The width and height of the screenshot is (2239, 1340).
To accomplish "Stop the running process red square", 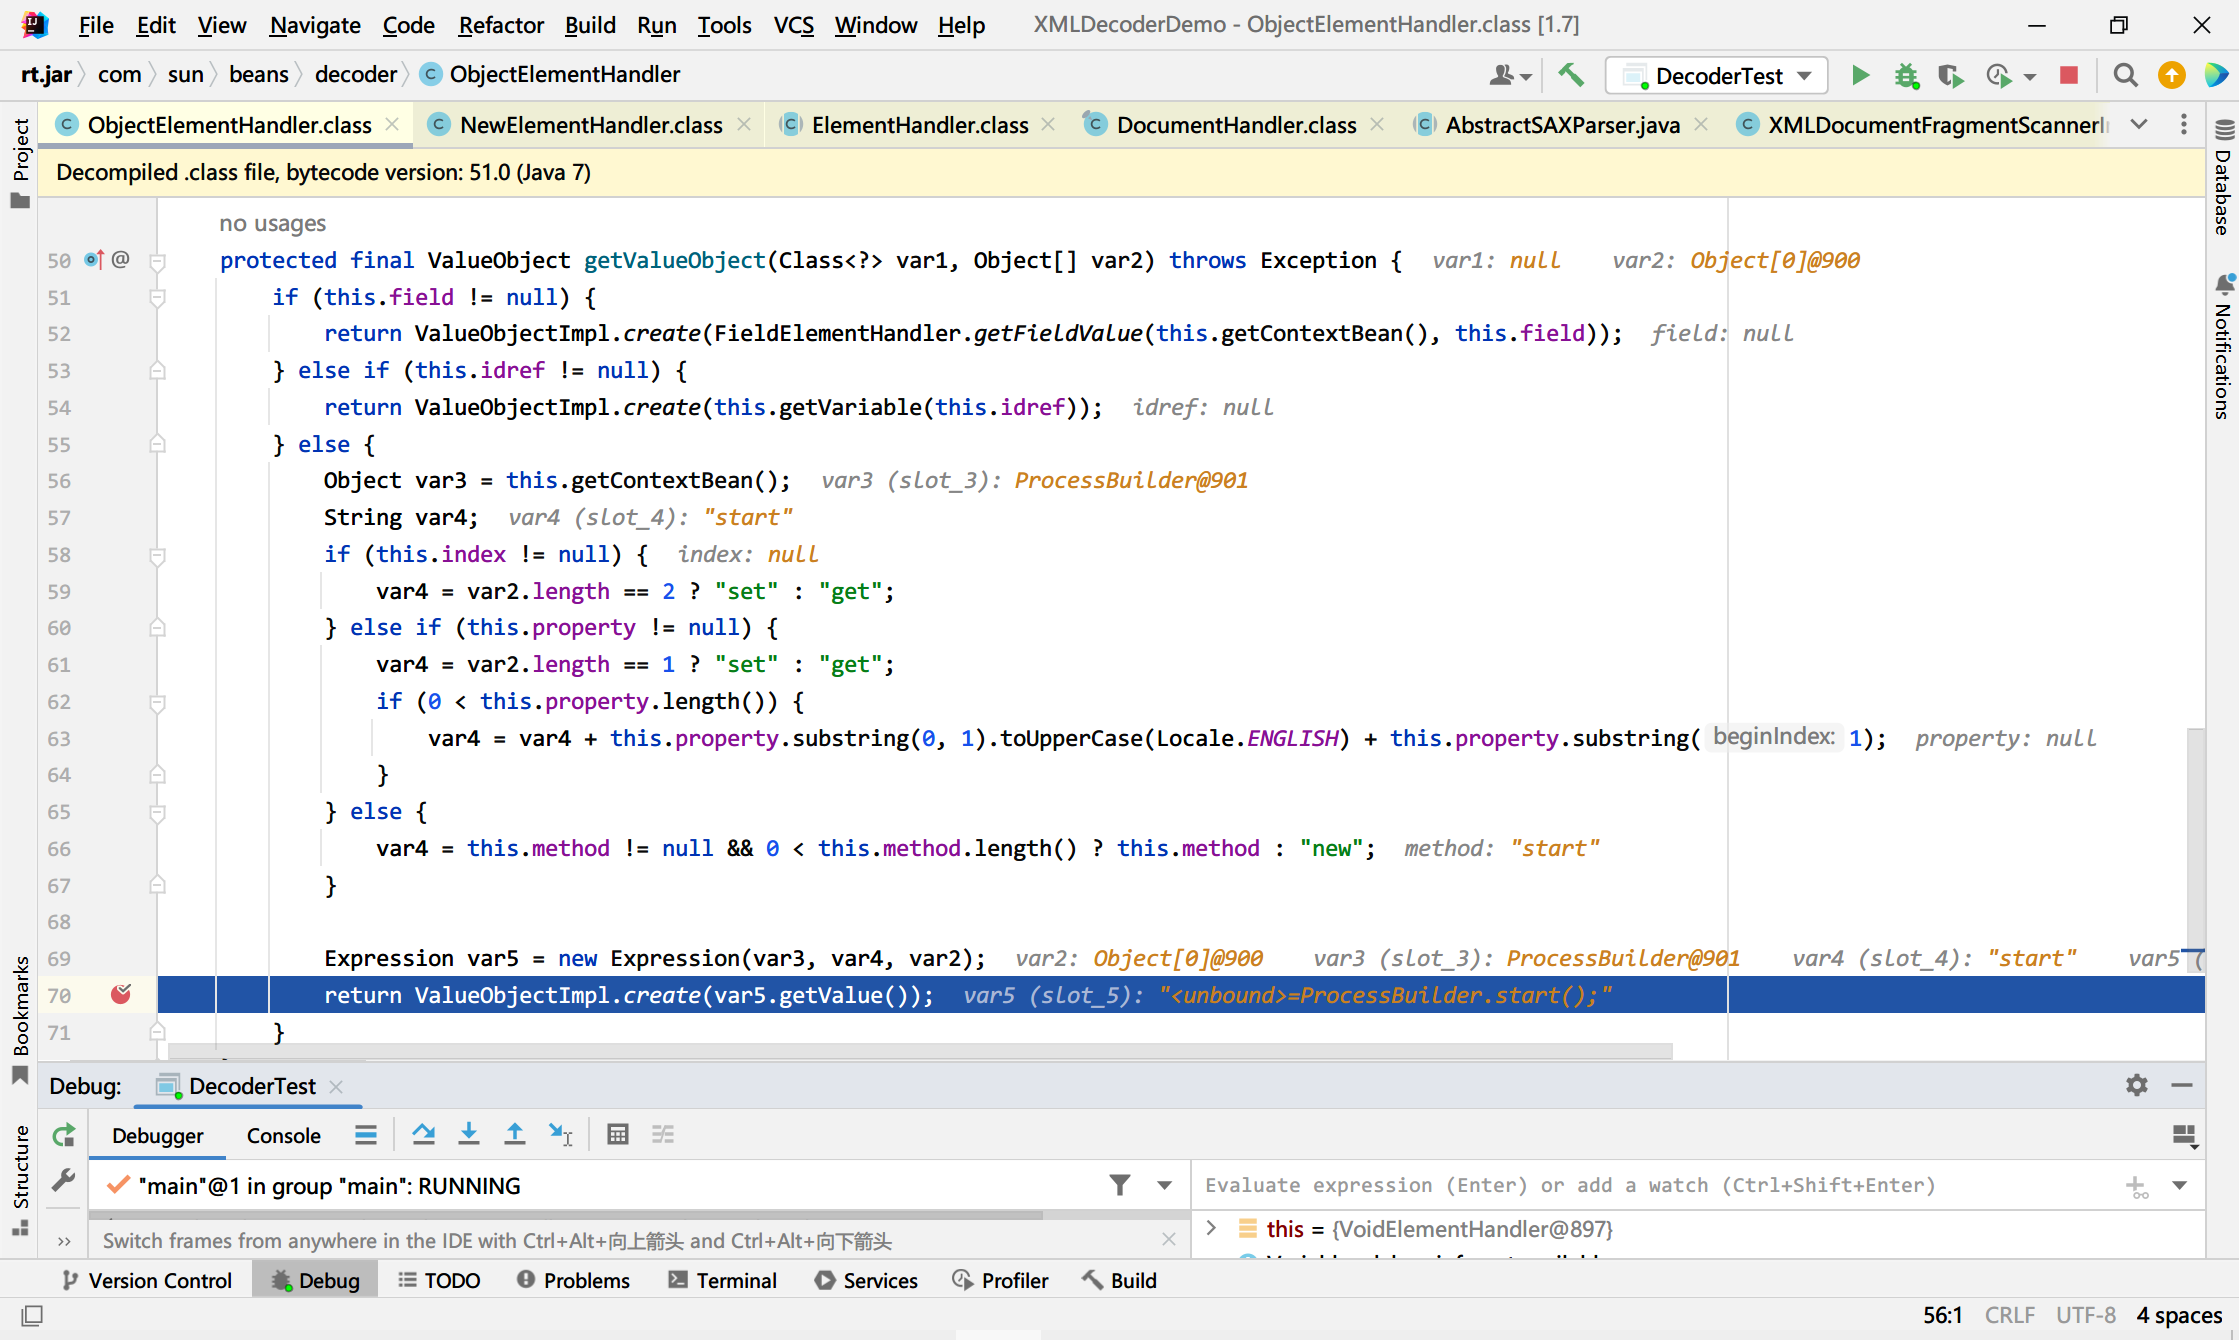I will pyautogui.click(x=2069, y=75).
